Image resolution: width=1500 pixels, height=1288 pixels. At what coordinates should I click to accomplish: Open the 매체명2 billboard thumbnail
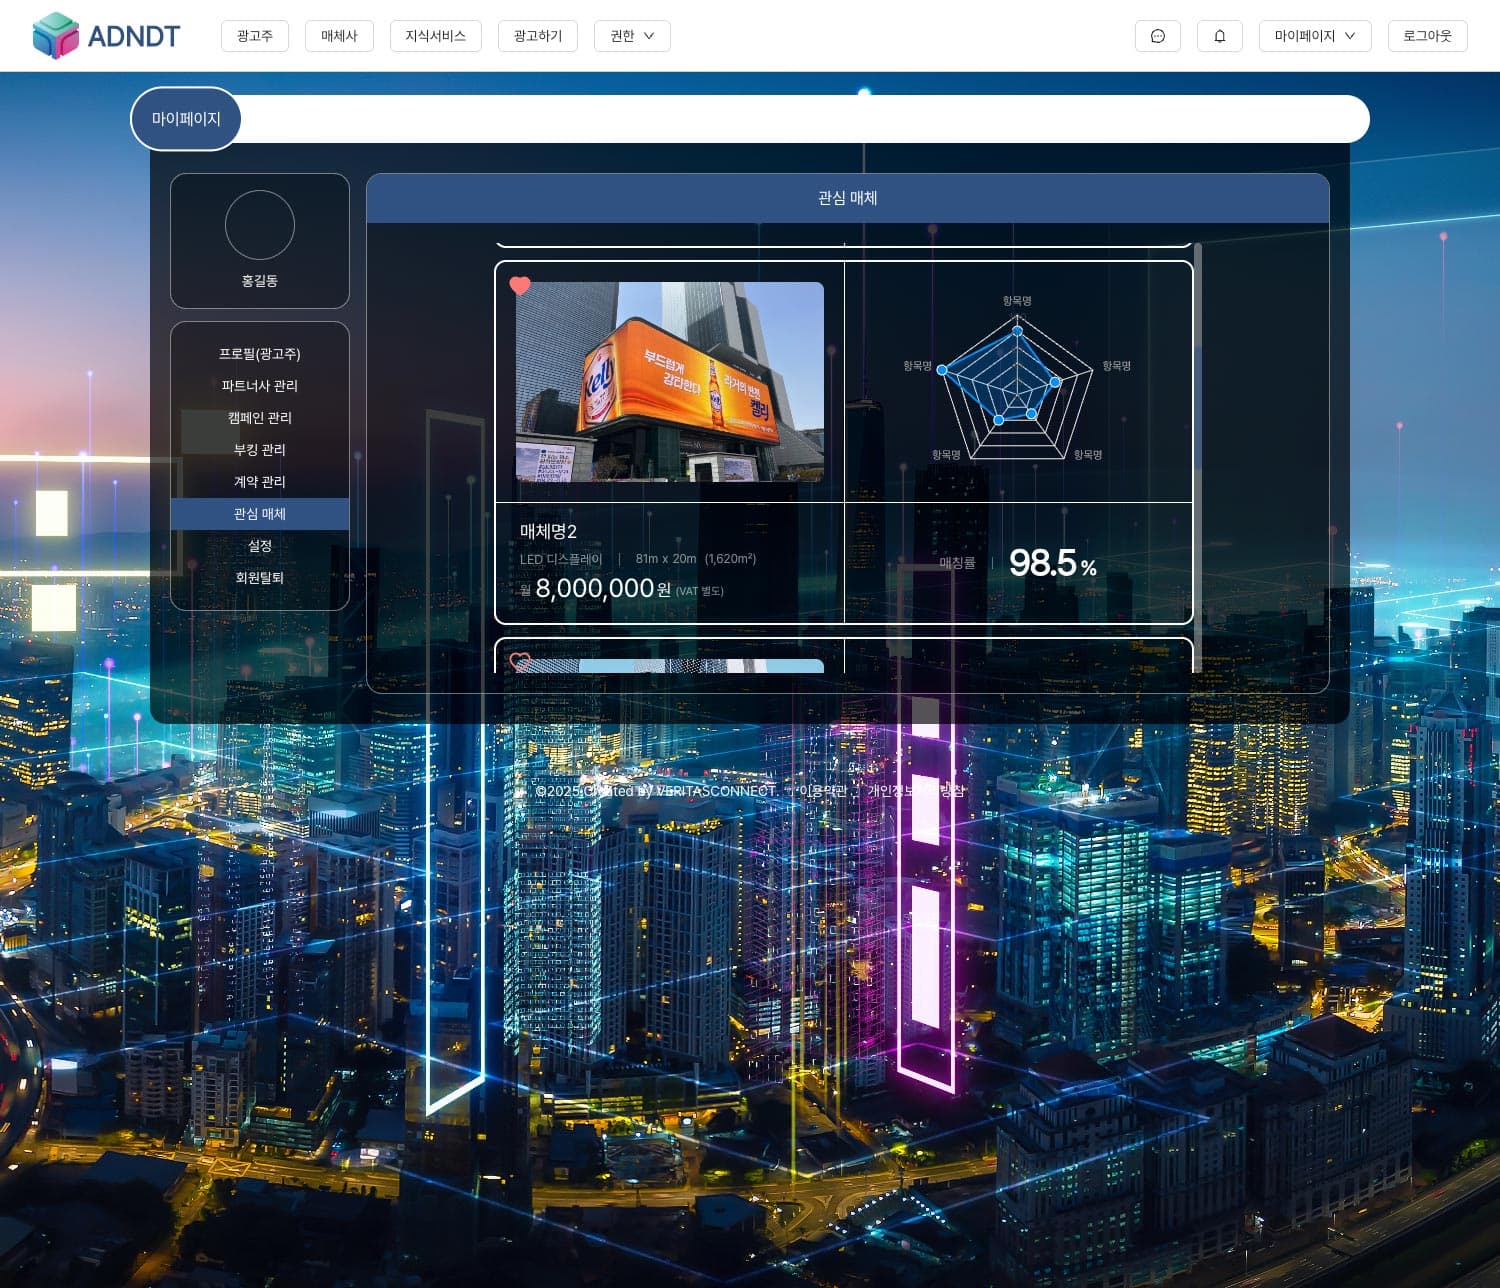[x=669, y=382]
